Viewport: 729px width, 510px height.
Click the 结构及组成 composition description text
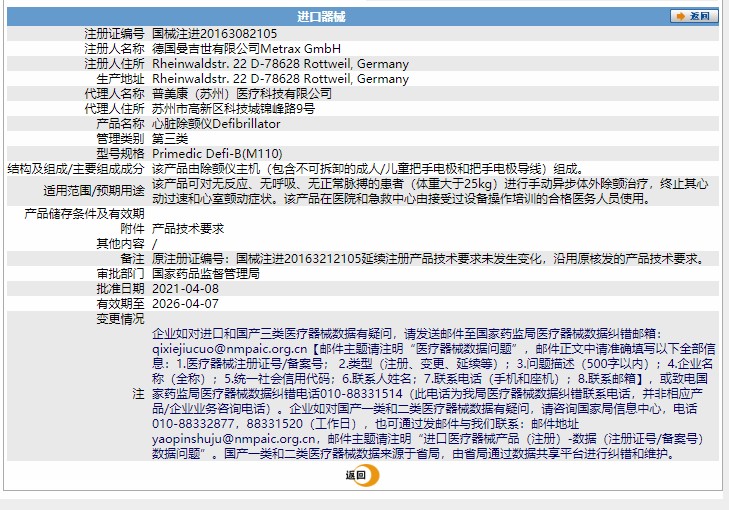tap(368, 169)
